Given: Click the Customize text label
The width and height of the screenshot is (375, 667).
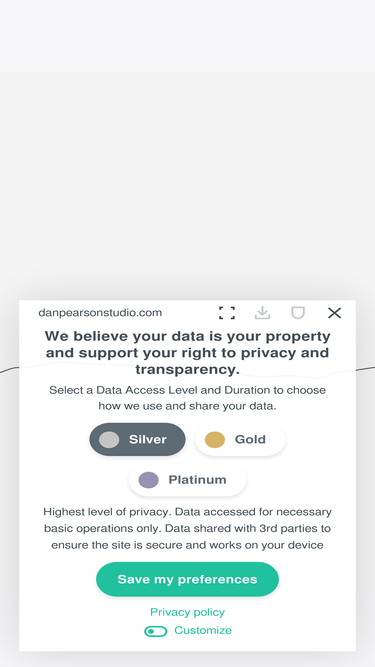Looking at the screenshot, I should click(203, 630).
